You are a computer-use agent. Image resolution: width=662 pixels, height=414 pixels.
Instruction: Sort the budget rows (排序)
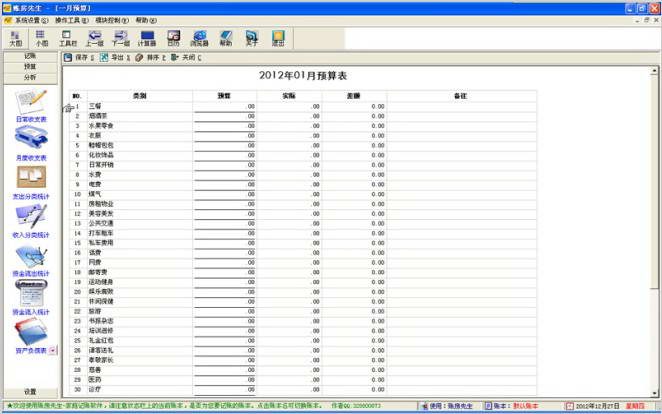tap(150, 57)
